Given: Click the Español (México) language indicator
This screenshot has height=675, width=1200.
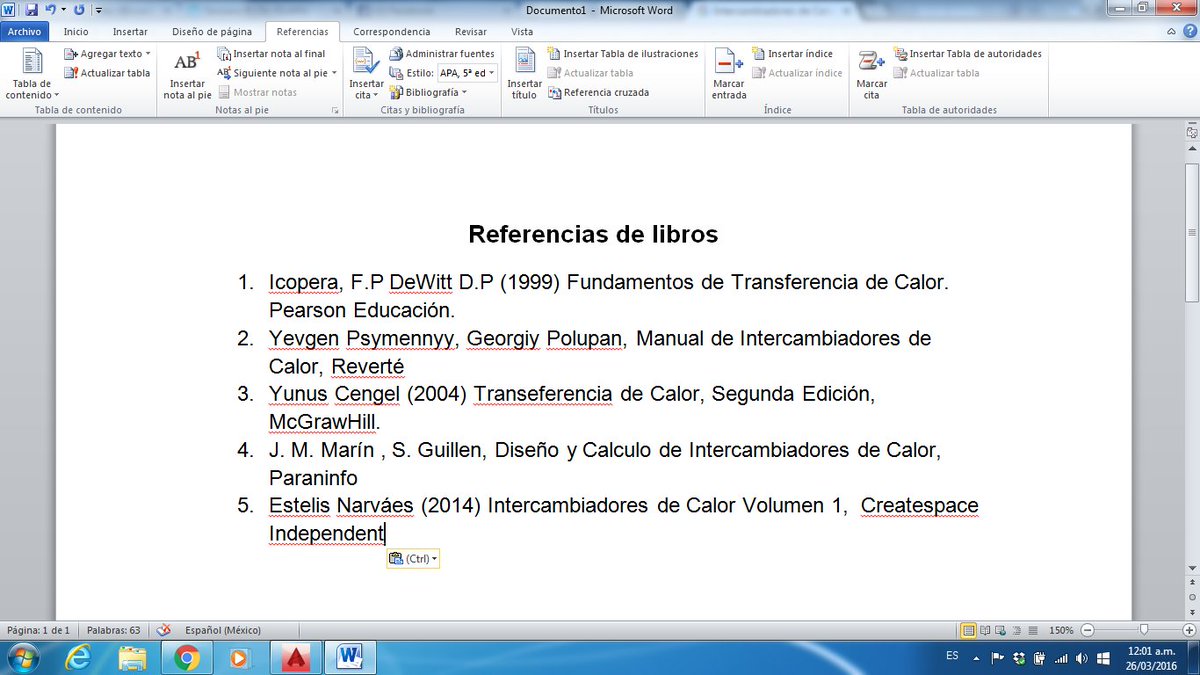Looking at the screenshot, I should [223, 630].
